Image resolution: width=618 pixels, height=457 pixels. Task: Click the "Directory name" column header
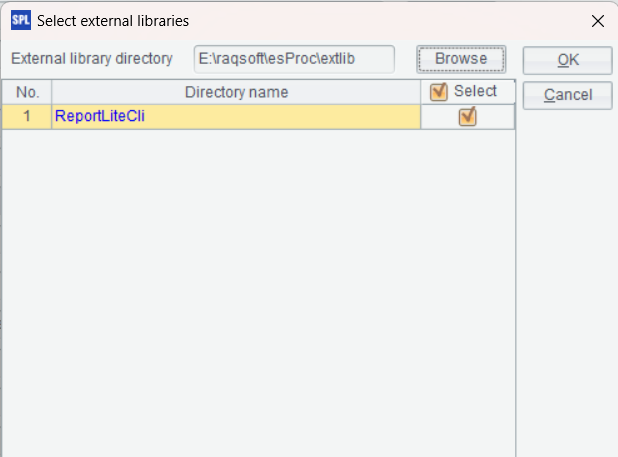point(236,92)
